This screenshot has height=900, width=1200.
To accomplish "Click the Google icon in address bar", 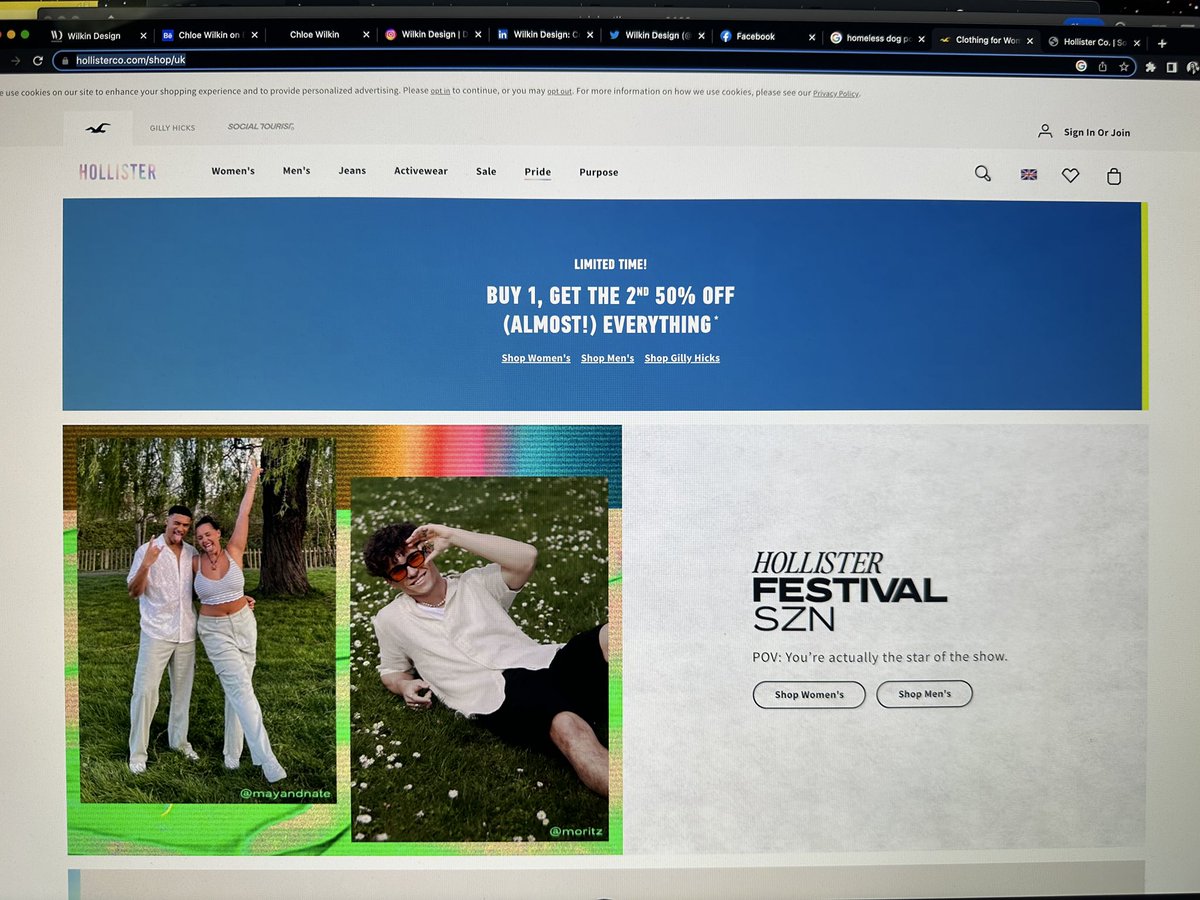I will click(1081, 66).
